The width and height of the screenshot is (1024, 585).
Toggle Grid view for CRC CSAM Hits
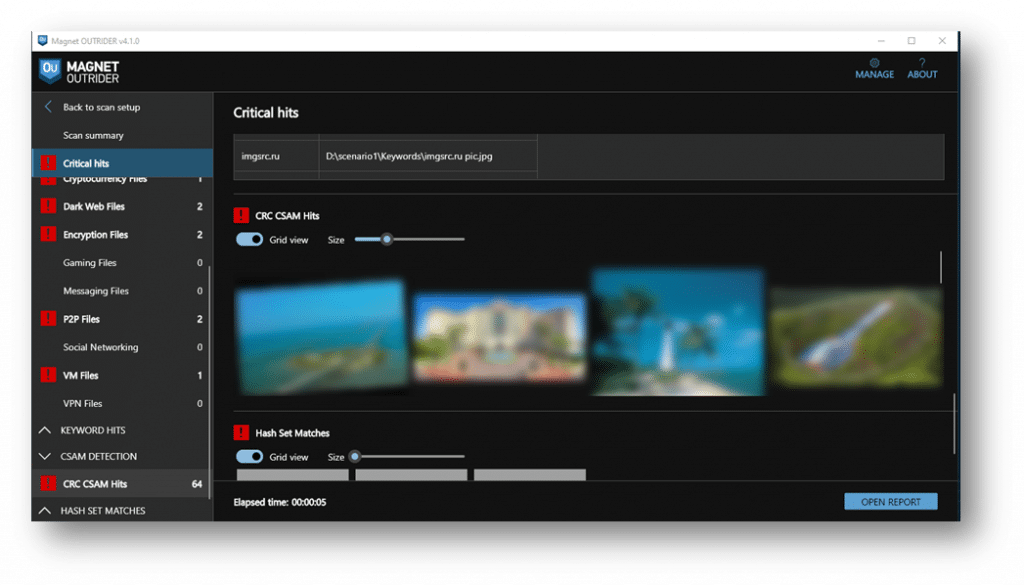(x=249, y=240)
